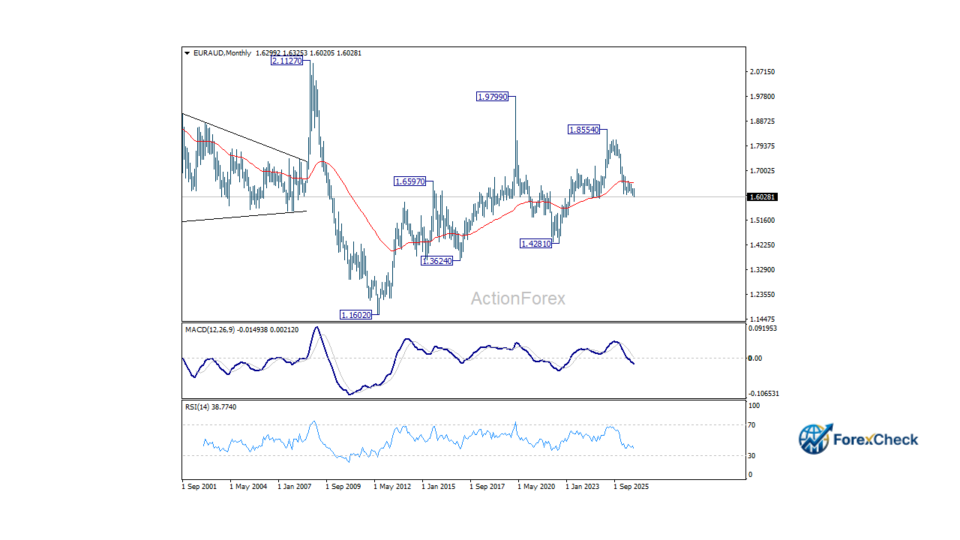Image resolution: width=960 pixels, height=540 pixels.
Task: Click the 1.70025 price axis value
Action: 762,171
